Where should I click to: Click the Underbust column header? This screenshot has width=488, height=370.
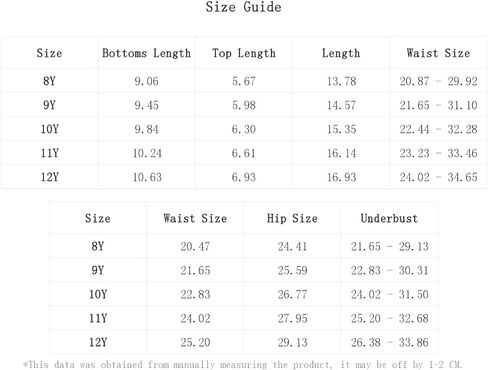pyautogui.click(x=389, y=218)
